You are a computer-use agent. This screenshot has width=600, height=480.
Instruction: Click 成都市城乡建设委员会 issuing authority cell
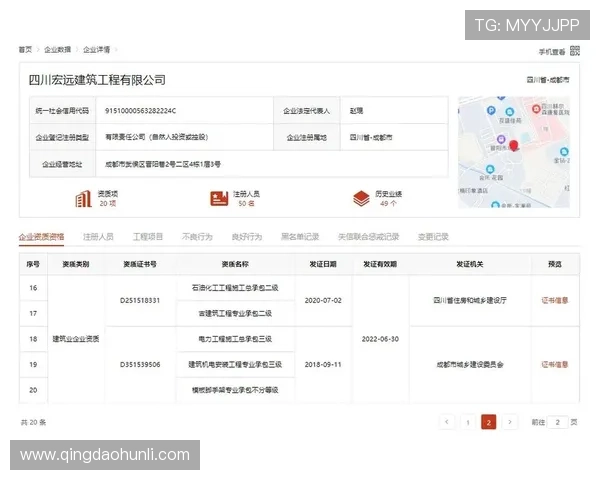click(470, 364)
